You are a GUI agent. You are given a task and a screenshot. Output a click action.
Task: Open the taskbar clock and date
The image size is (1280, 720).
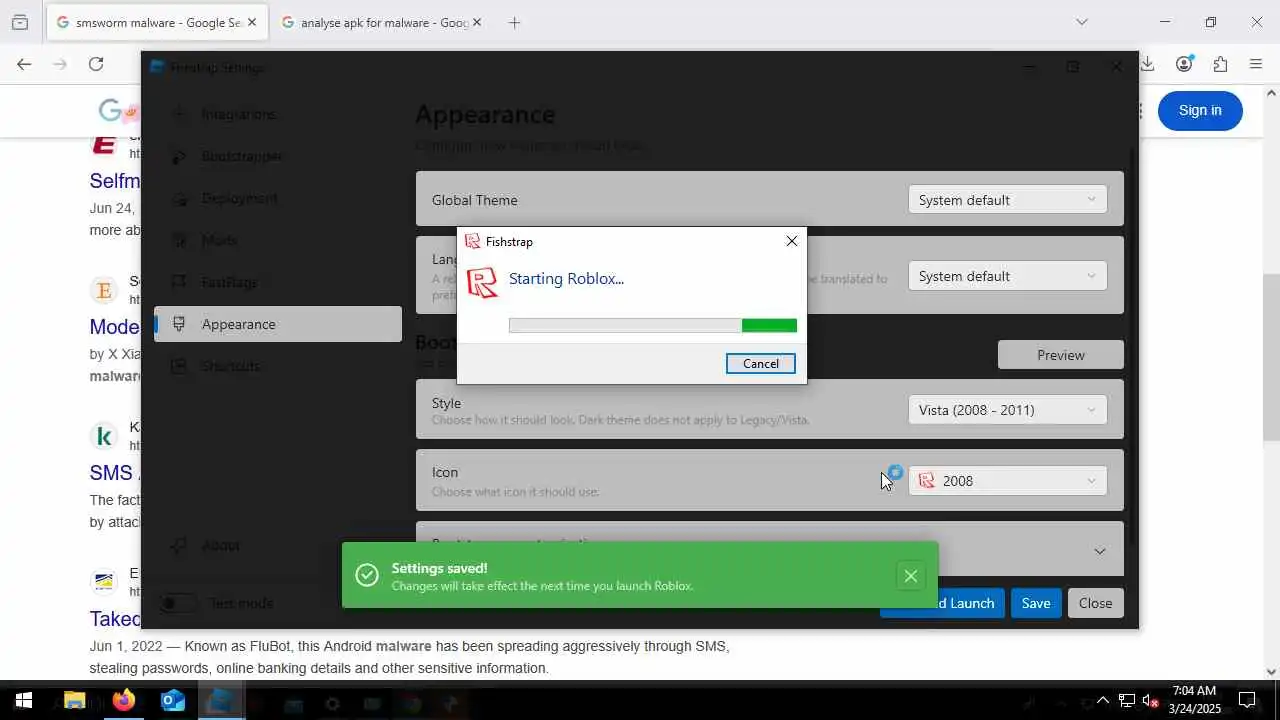tap(1195, 700)
